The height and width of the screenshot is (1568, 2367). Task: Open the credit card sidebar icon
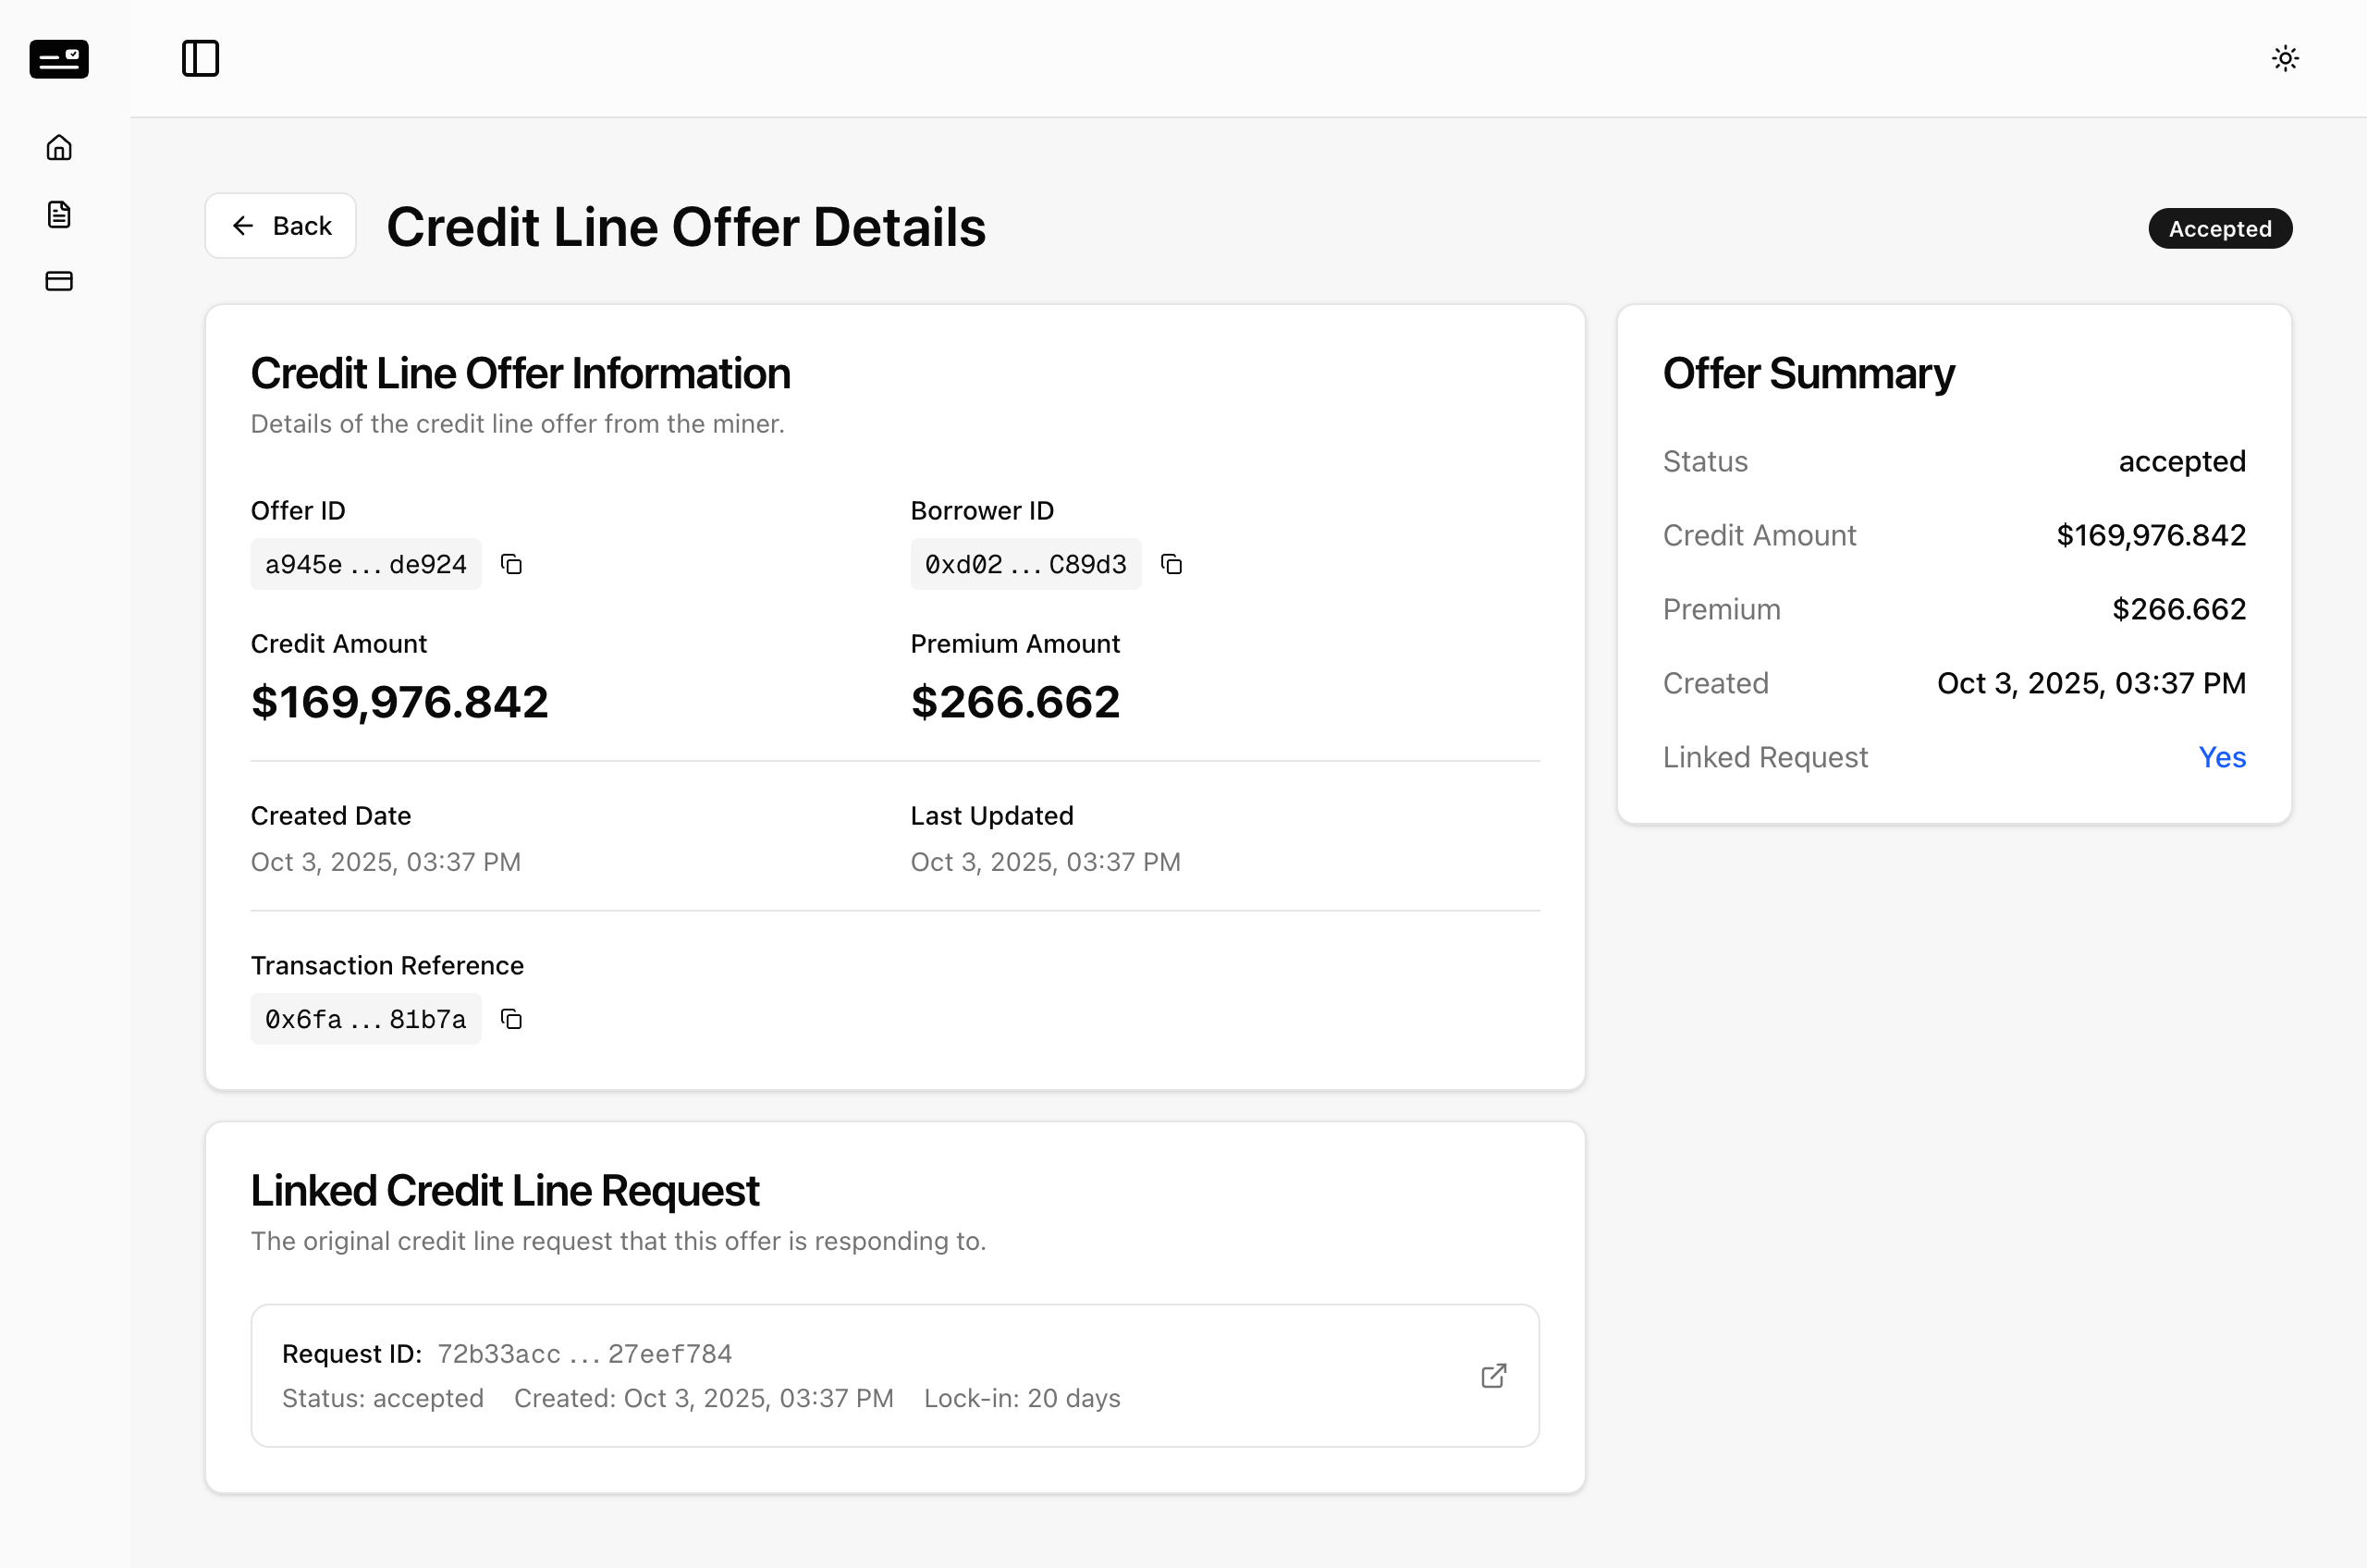[59, 281]
